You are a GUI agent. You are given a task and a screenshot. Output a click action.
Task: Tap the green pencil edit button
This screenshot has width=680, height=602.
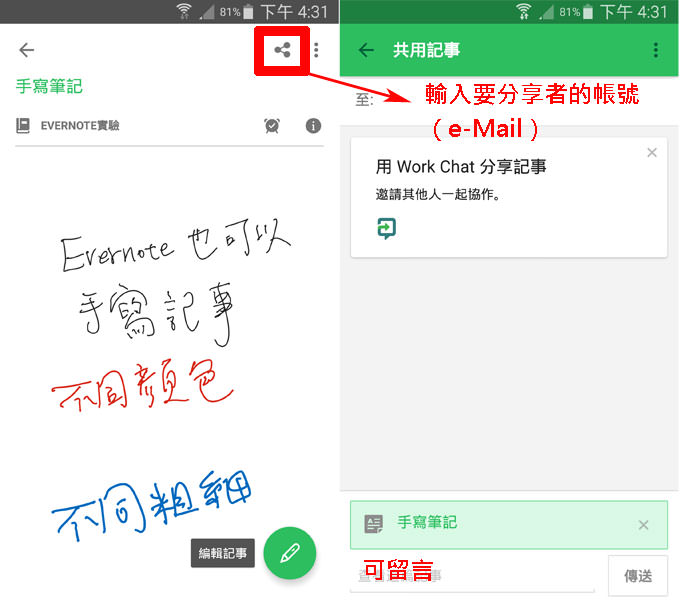point(290,553)
